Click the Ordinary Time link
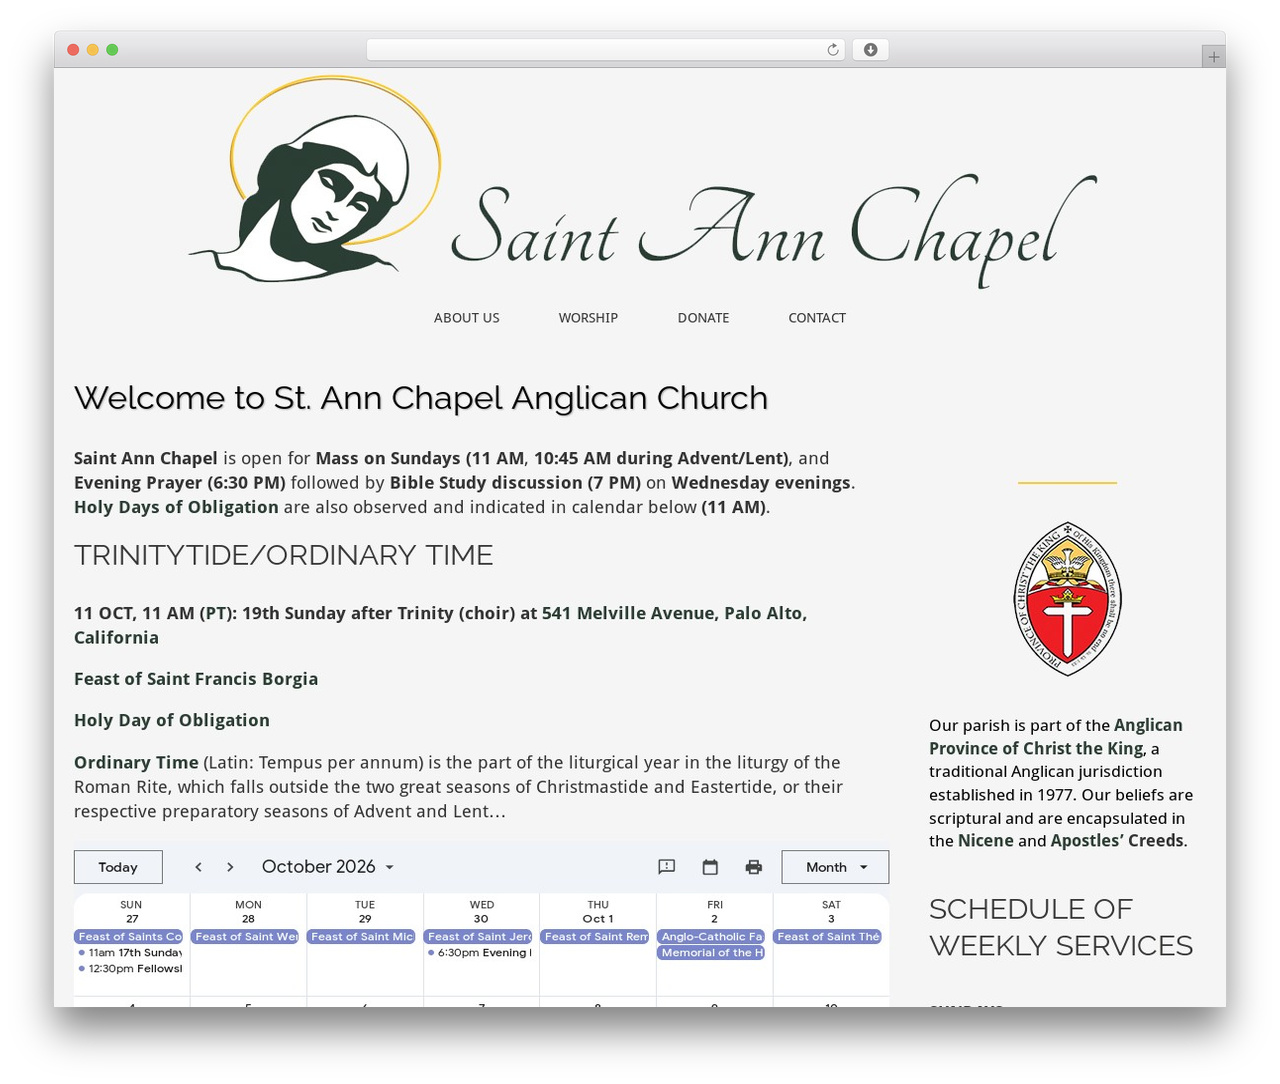The height and width of the screenshot is (1084, 1280). click(136, 763)
